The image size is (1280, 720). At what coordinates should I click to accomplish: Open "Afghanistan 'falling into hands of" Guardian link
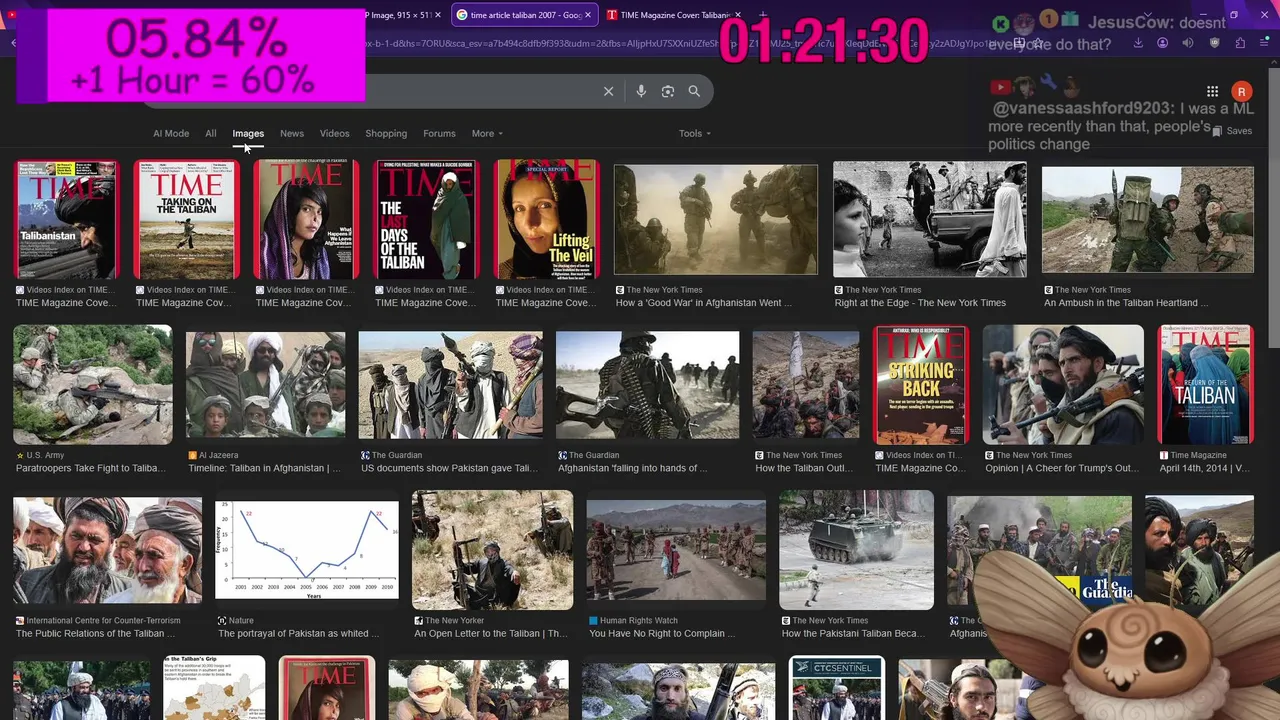pos(633,468)
